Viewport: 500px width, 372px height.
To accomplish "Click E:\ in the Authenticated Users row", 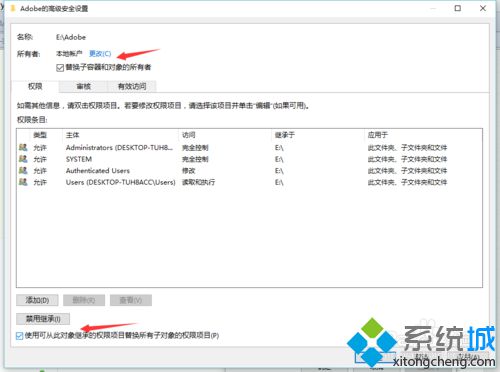I will pos(279,171).
